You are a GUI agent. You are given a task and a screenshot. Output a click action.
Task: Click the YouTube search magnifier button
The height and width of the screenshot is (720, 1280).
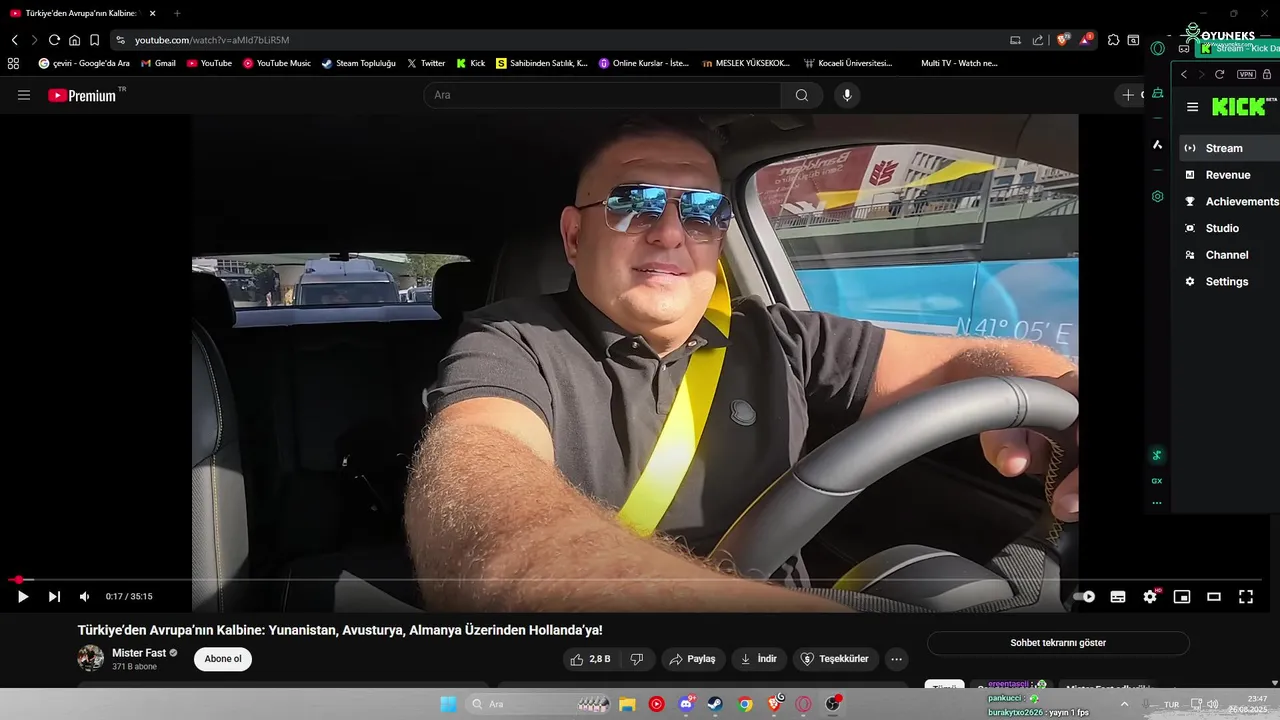(802, 95)
